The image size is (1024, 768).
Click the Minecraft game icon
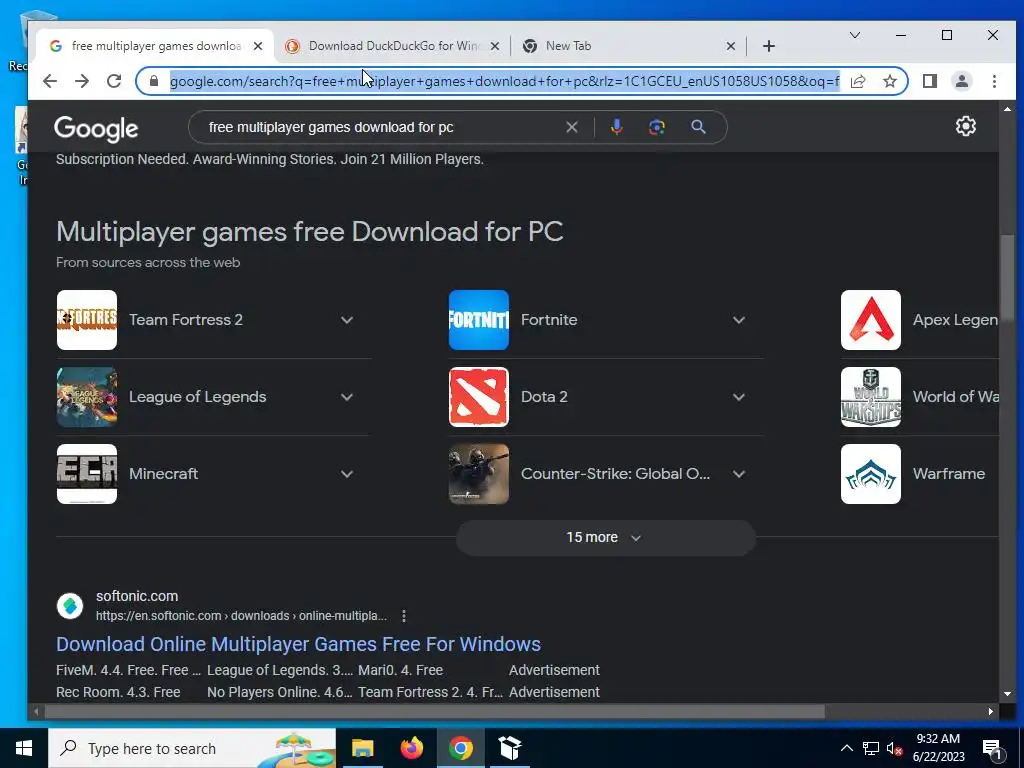[87, 474]
